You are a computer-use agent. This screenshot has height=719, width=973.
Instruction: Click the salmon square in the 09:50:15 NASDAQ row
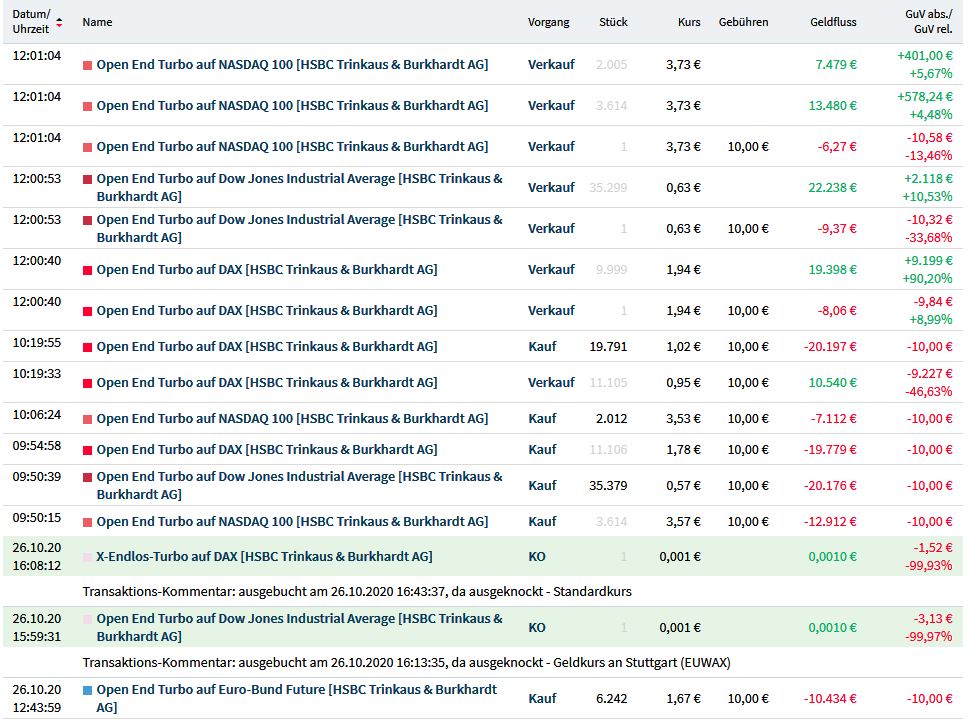click(x=87, y=522)
